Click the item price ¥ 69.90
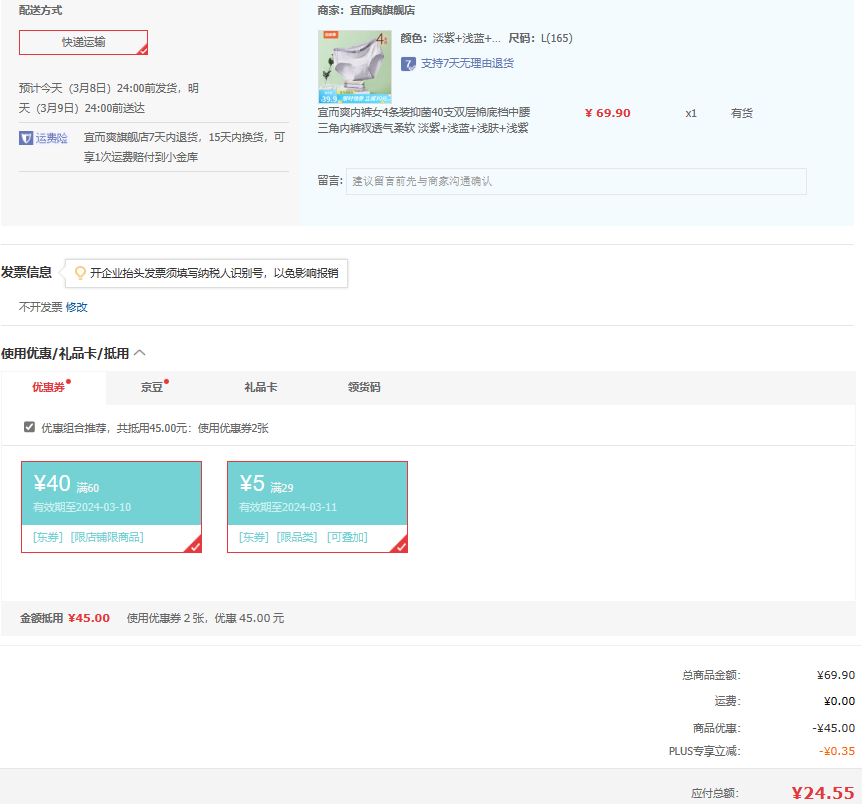 pos(607,113)
